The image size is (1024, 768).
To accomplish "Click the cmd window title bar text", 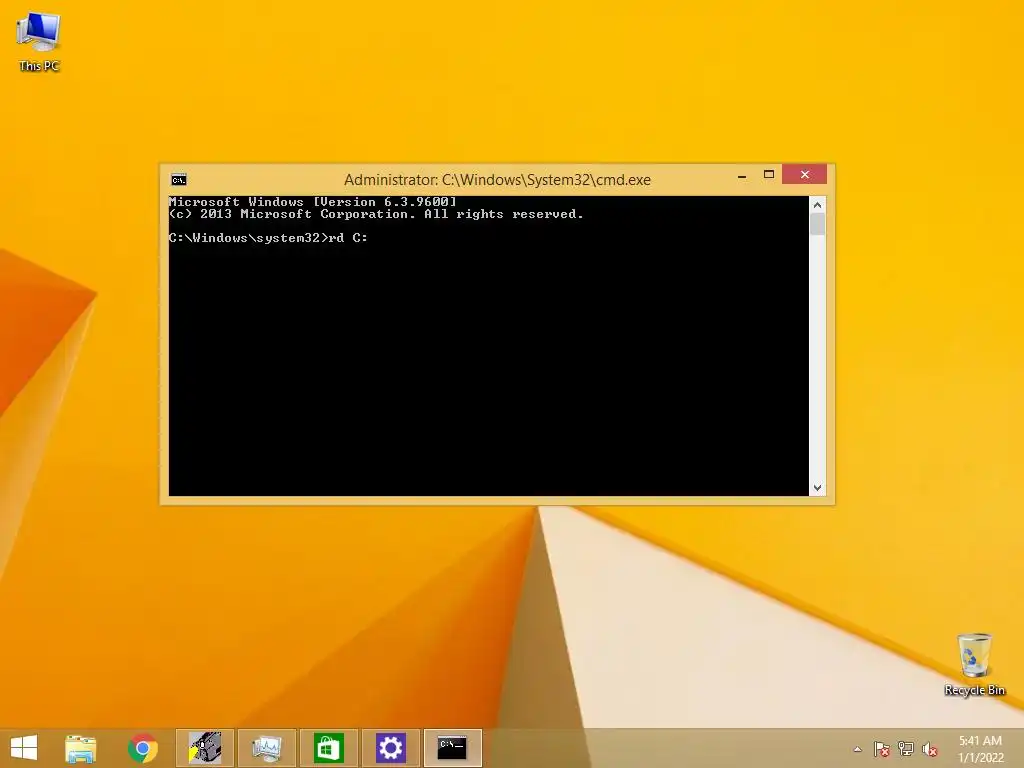I will pyautogui.click(x=497, y=180).
